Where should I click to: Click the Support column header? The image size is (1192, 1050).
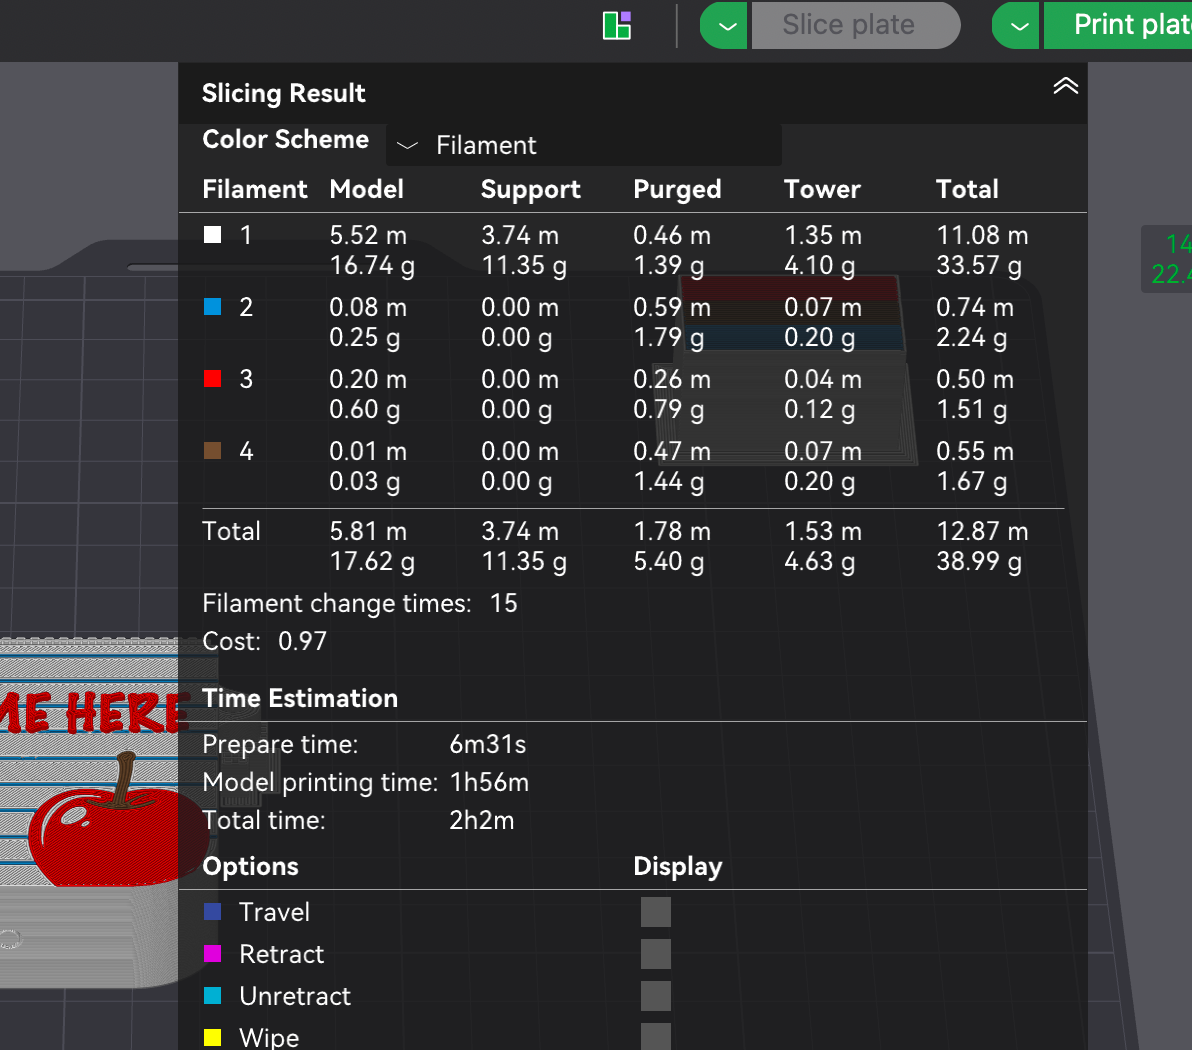click(531, 189)
